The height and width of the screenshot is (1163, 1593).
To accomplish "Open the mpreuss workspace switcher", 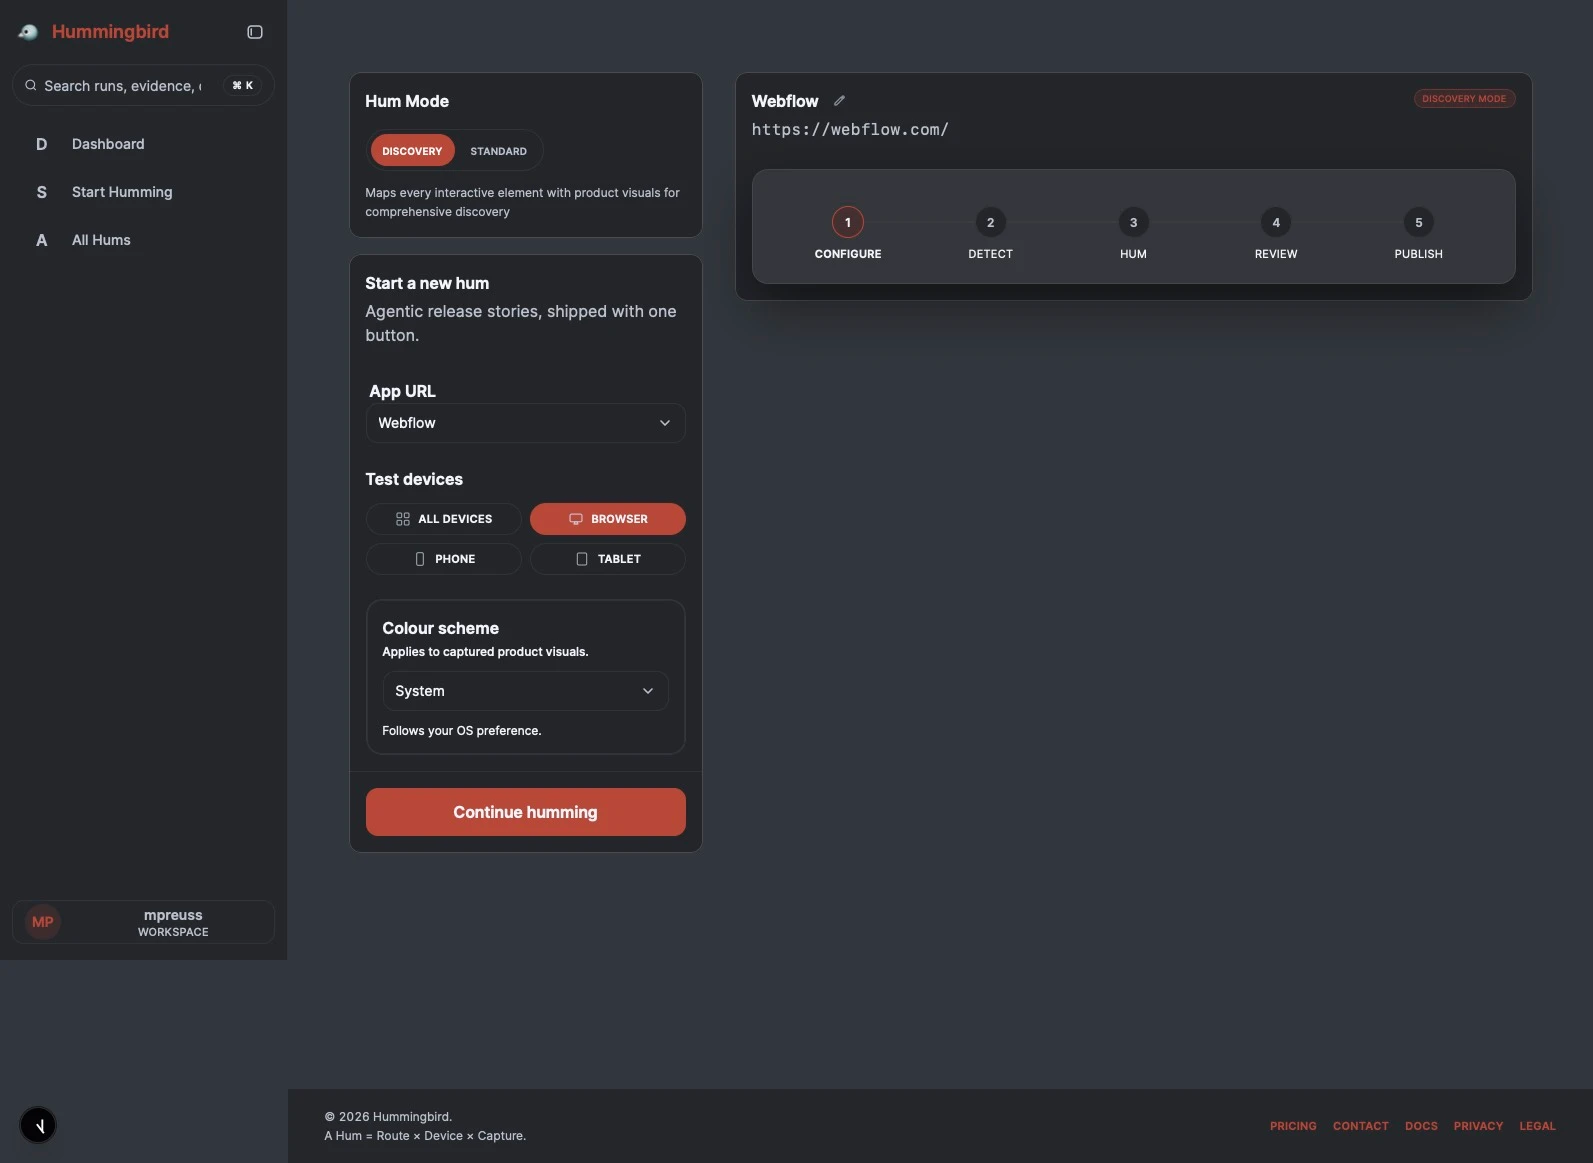I will coord(173,922).
